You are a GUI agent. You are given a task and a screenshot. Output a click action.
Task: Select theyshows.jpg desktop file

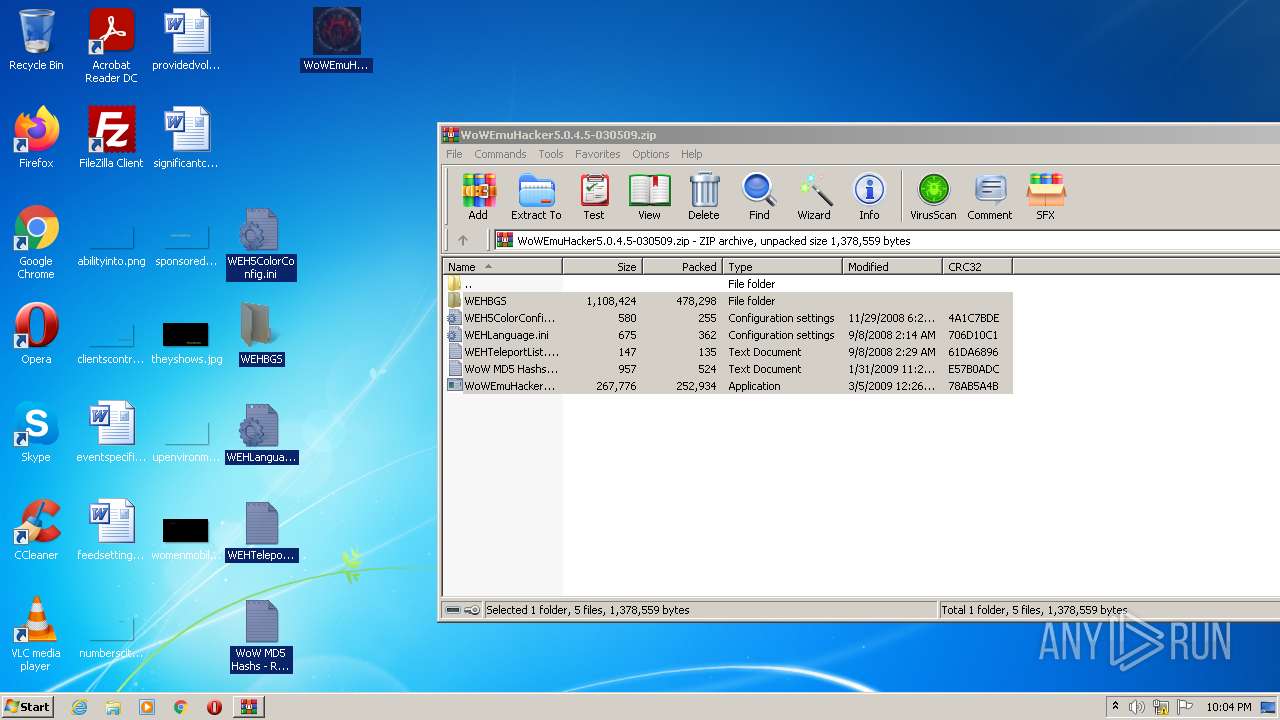click(x=186, y=342)
